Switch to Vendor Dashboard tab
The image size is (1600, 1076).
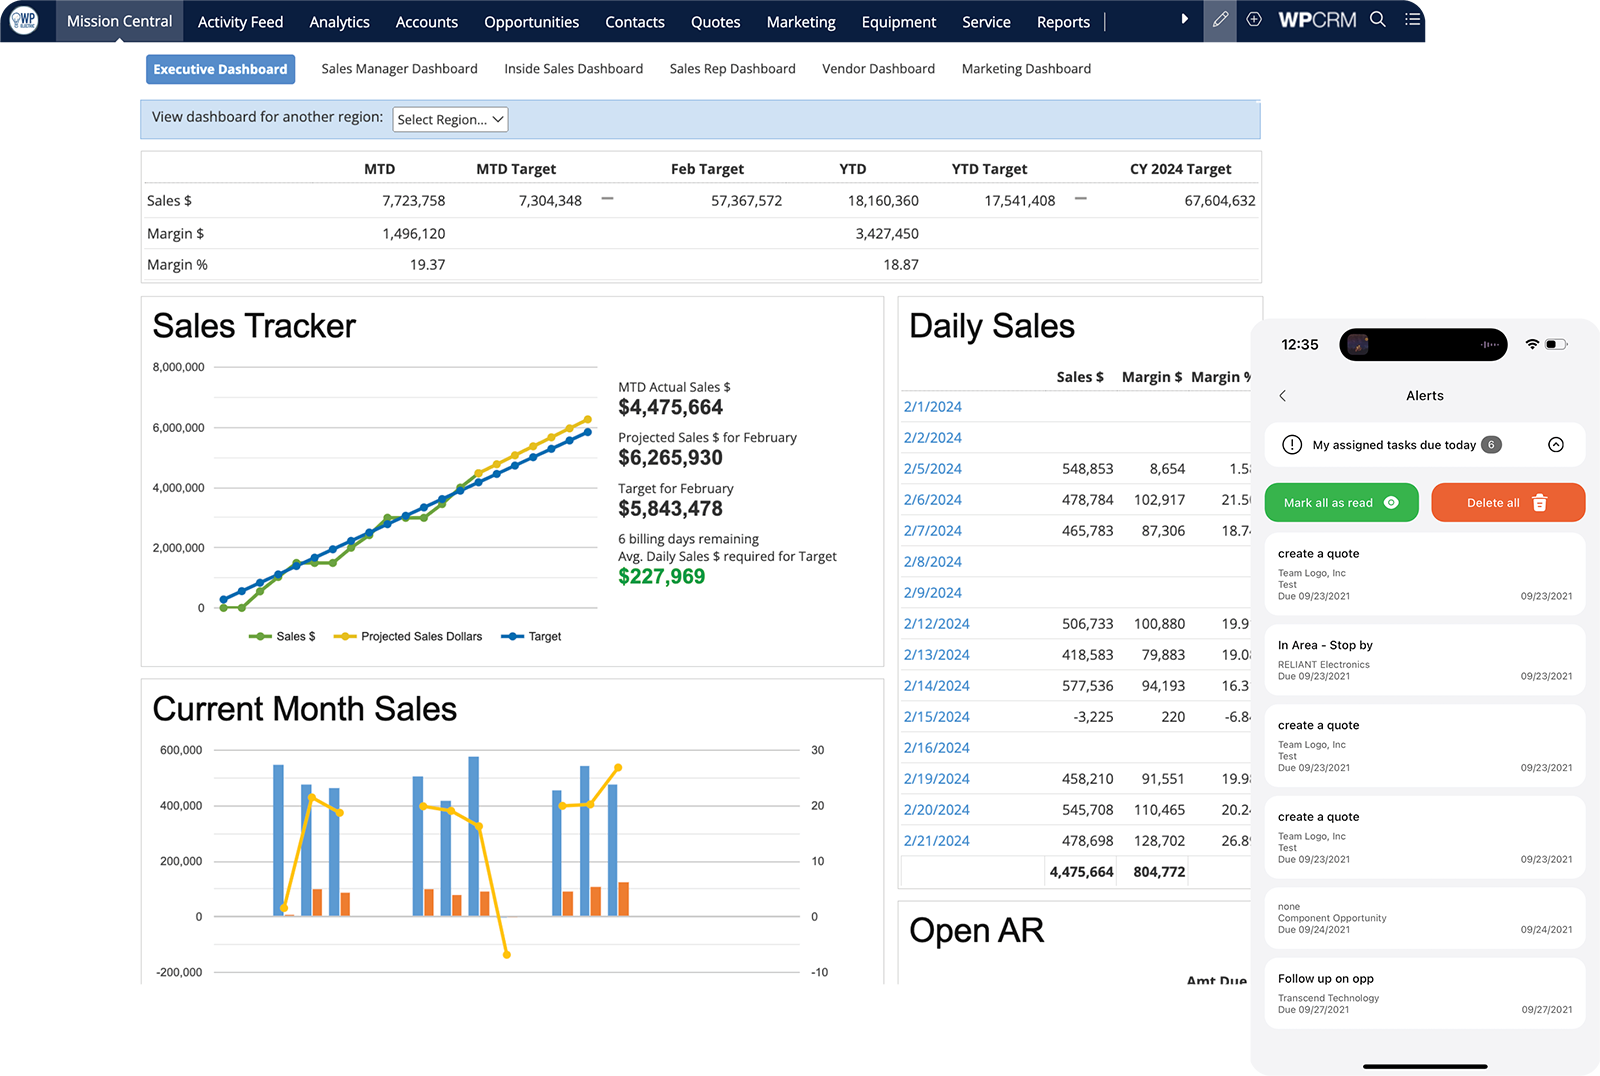point(878,69)
